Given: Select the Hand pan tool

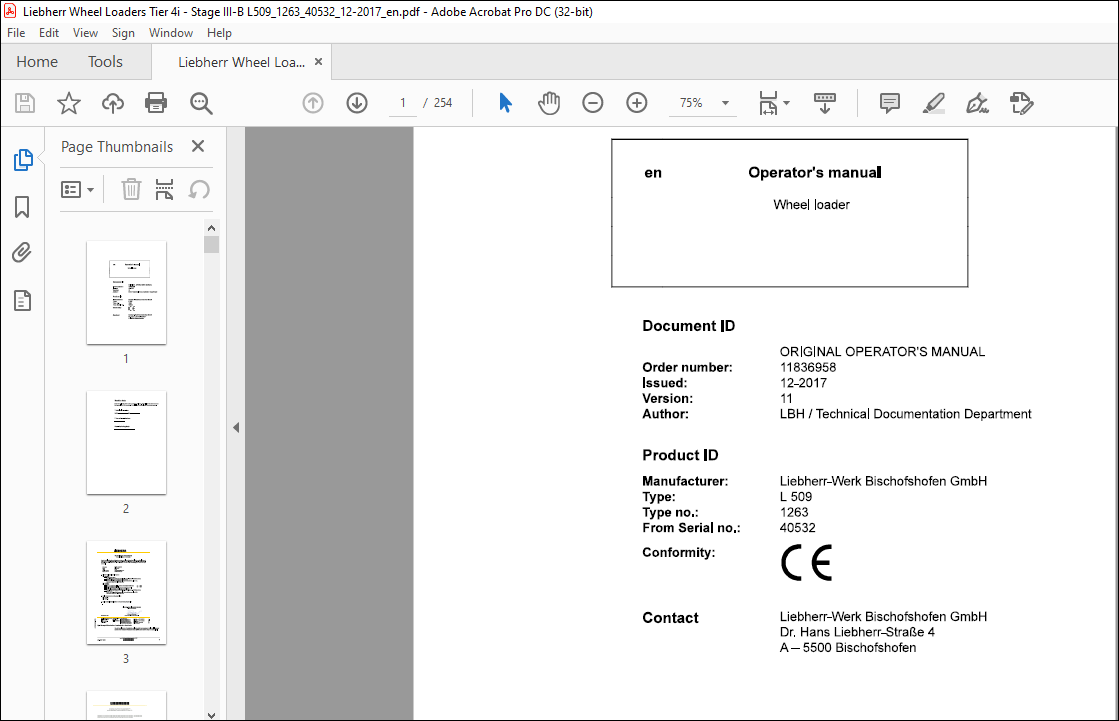Looking at the screenshot, I should [x=549, y=104].
